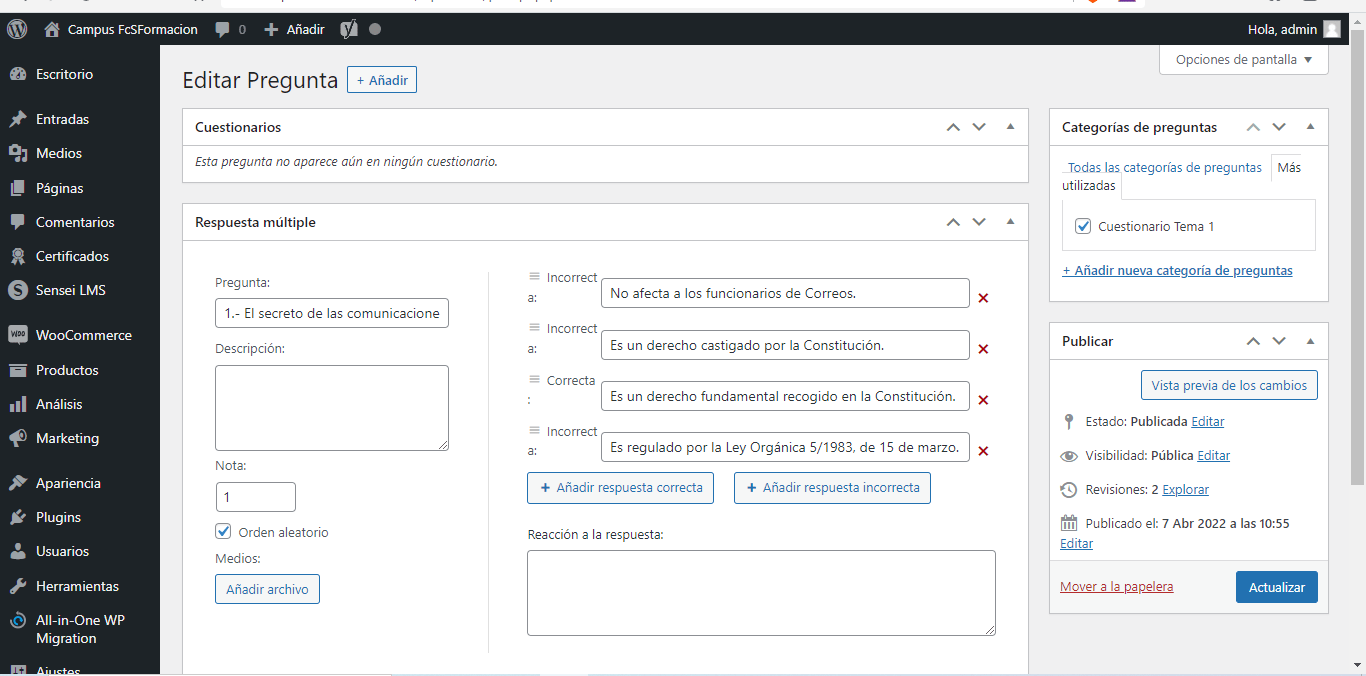Move Categorías de preguntas panel down

pyautogui.click(x=1279, y=127)
